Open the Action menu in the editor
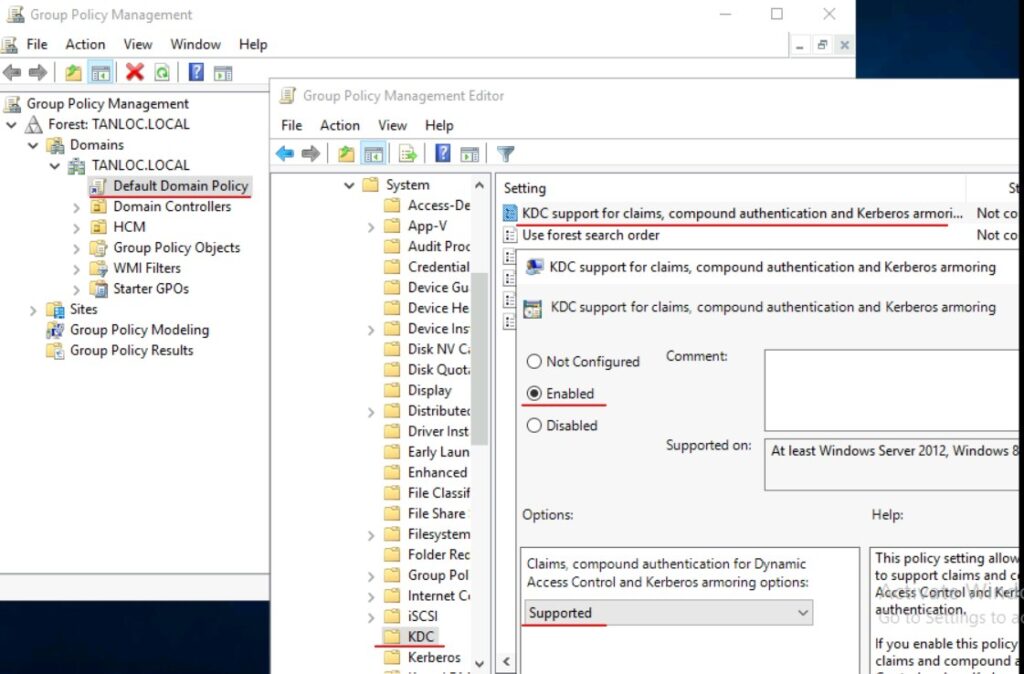This screenshot has height=674, width=1024. (340, 125)
